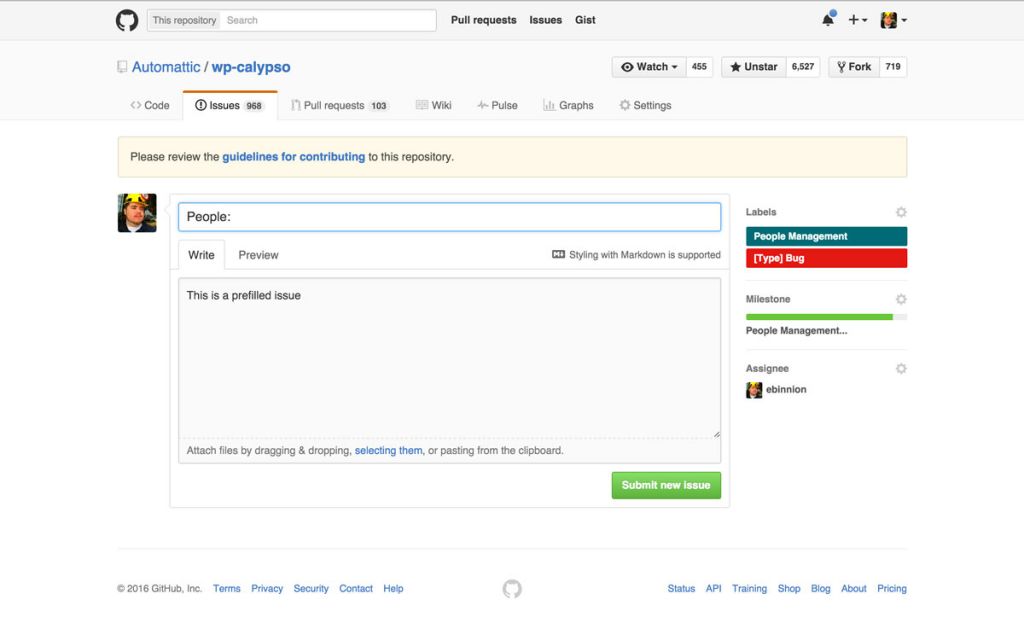Click the red [Type] Bug label

tap(826, 258)
